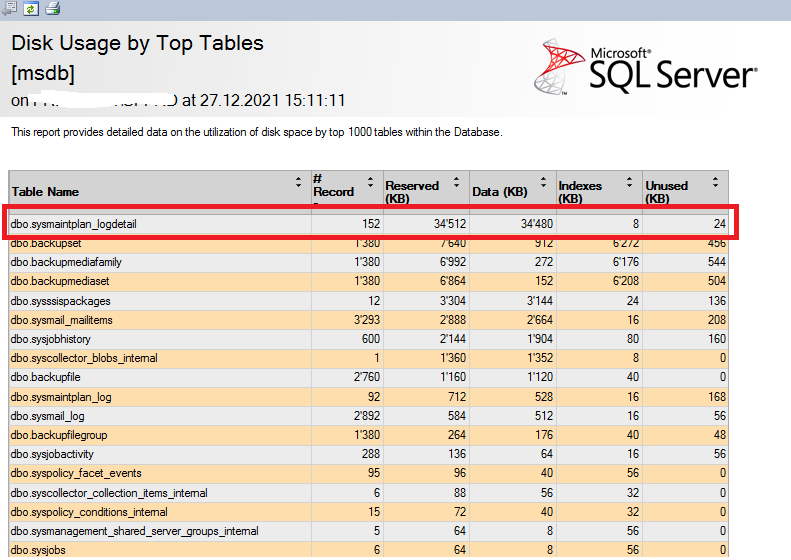The width and height of the screenshot is (791, 560).
Task: Select the dbo.backupfilegroup row name
Action: tap(59, 435)
